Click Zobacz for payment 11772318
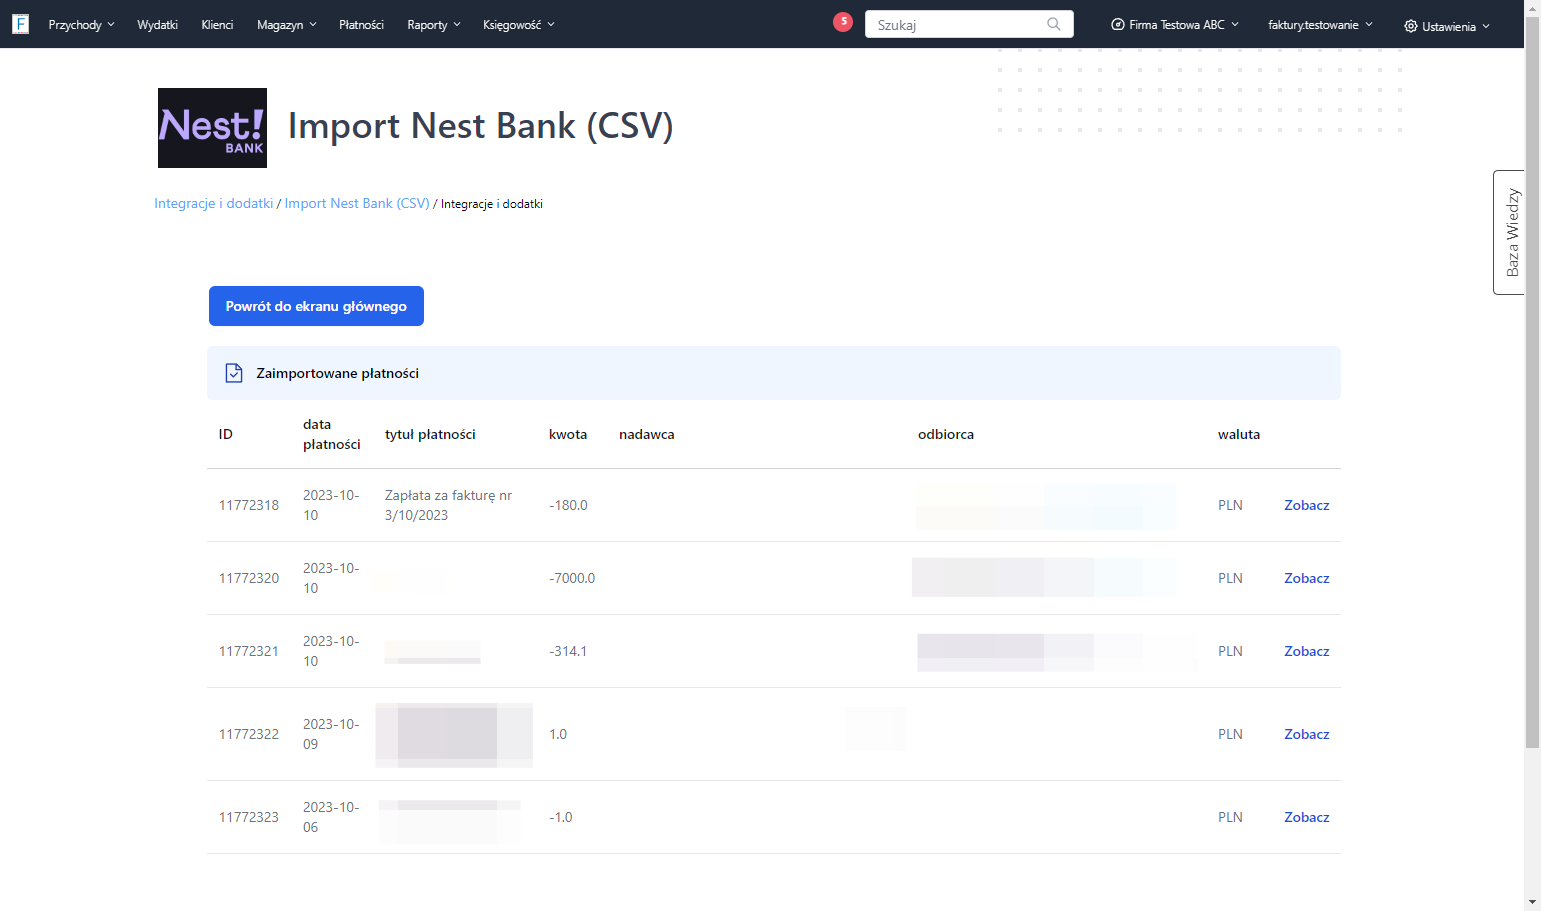1541x911 pixels. click(1306, 505)
